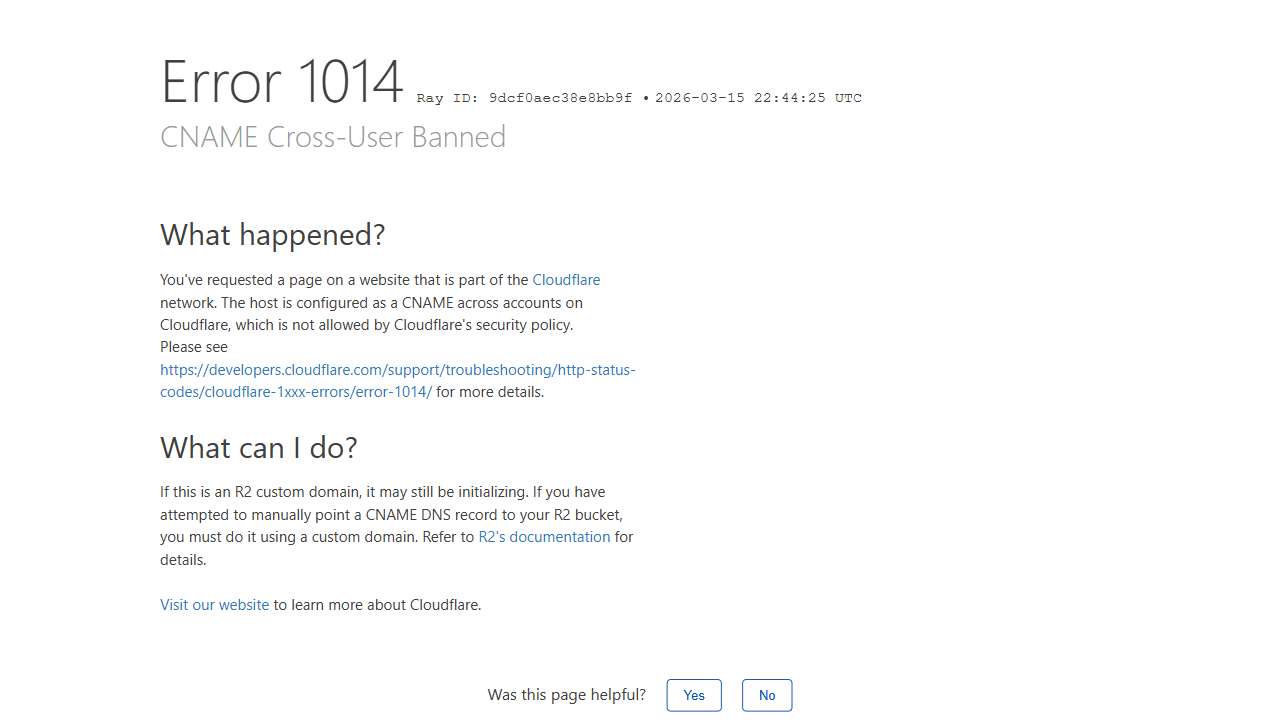Open the R2's documentation link

point(544,537)
